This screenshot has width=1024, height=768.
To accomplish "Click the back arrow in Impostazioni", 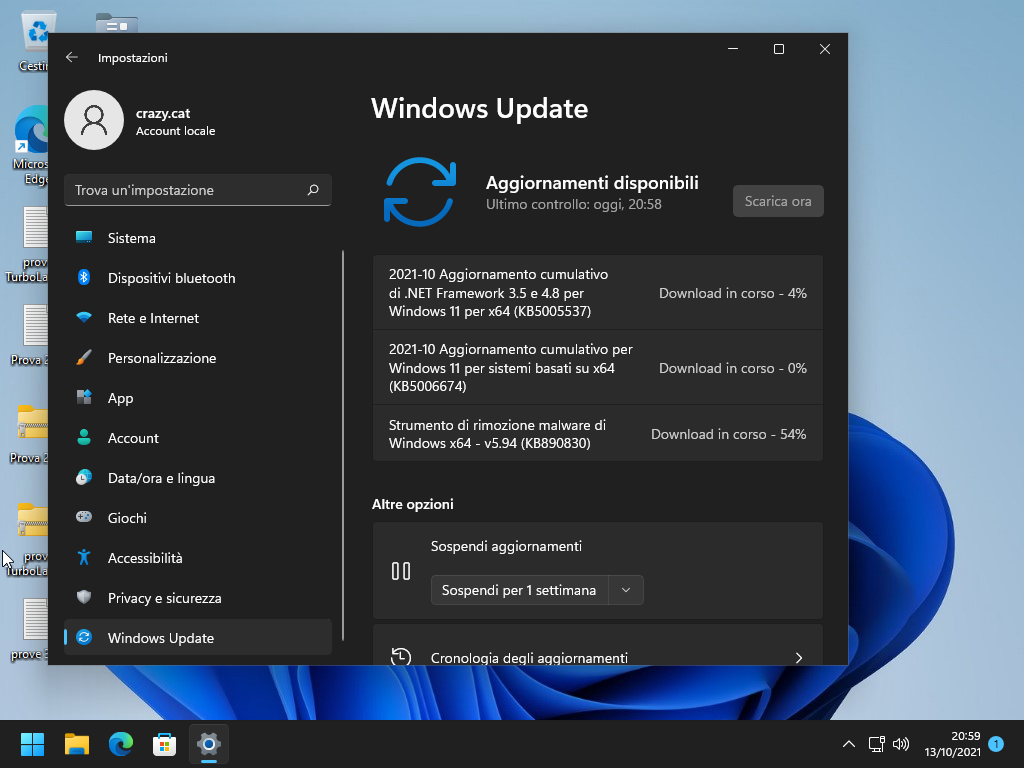I will point(72,57).
